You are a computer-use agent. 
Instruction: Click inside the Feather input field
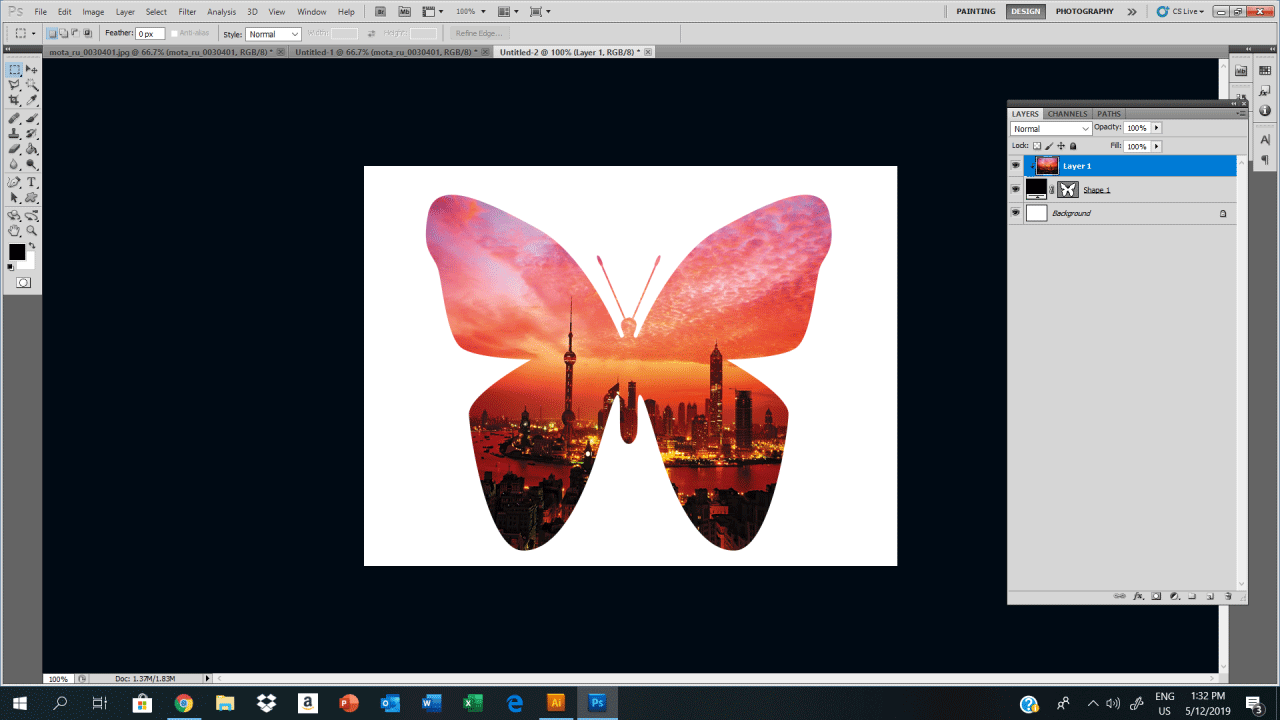pyautogui.click(x=150, y=33)
